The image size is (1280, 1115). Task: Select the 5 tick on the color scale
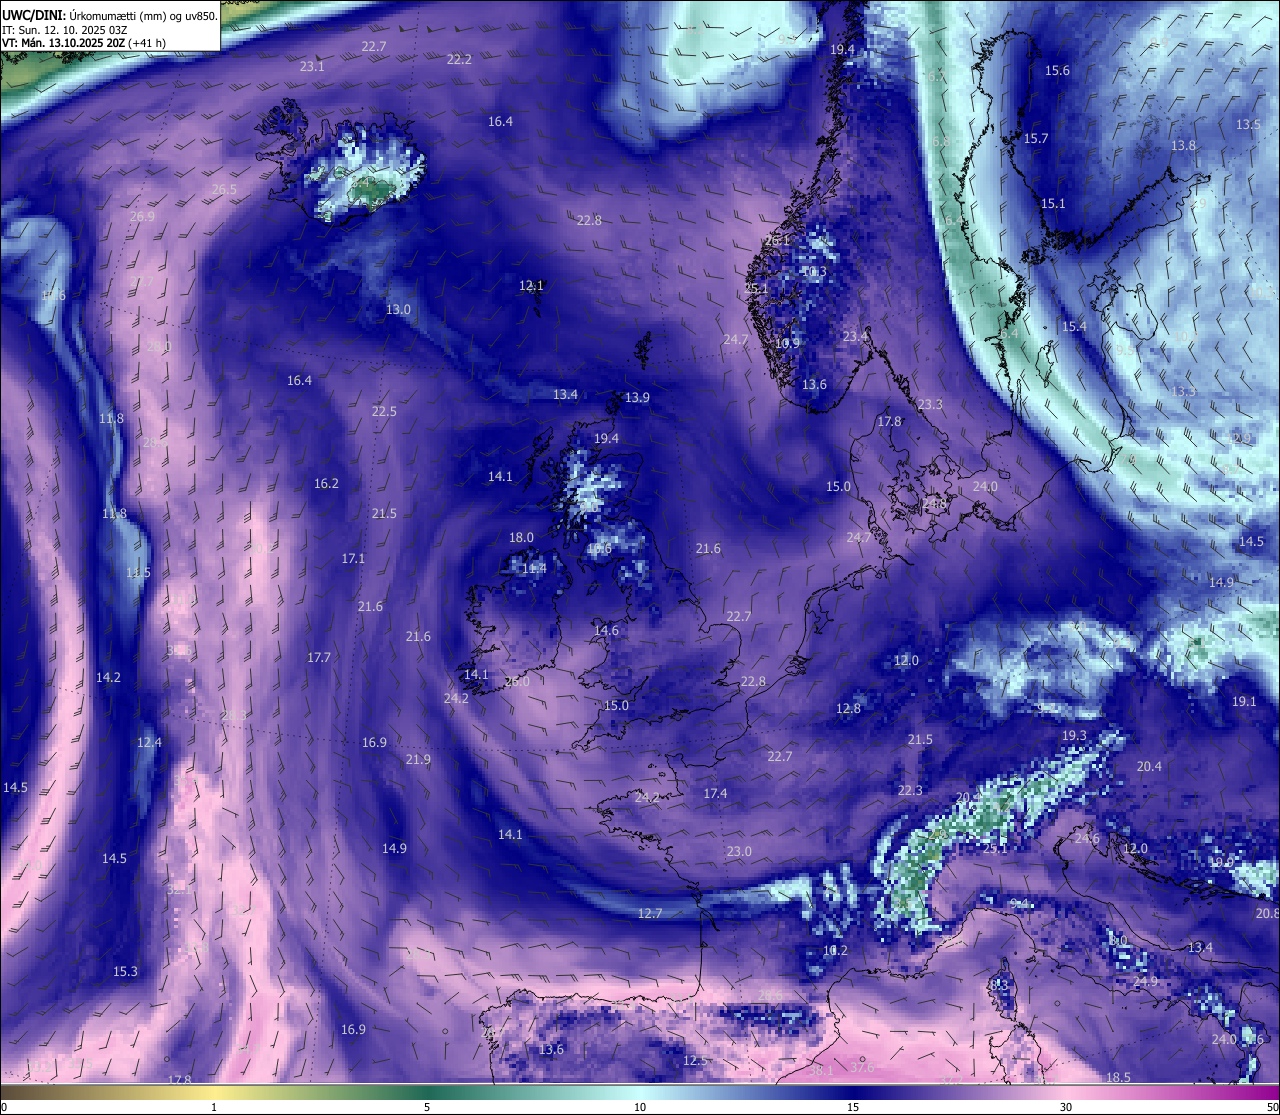click(427, 1107)
